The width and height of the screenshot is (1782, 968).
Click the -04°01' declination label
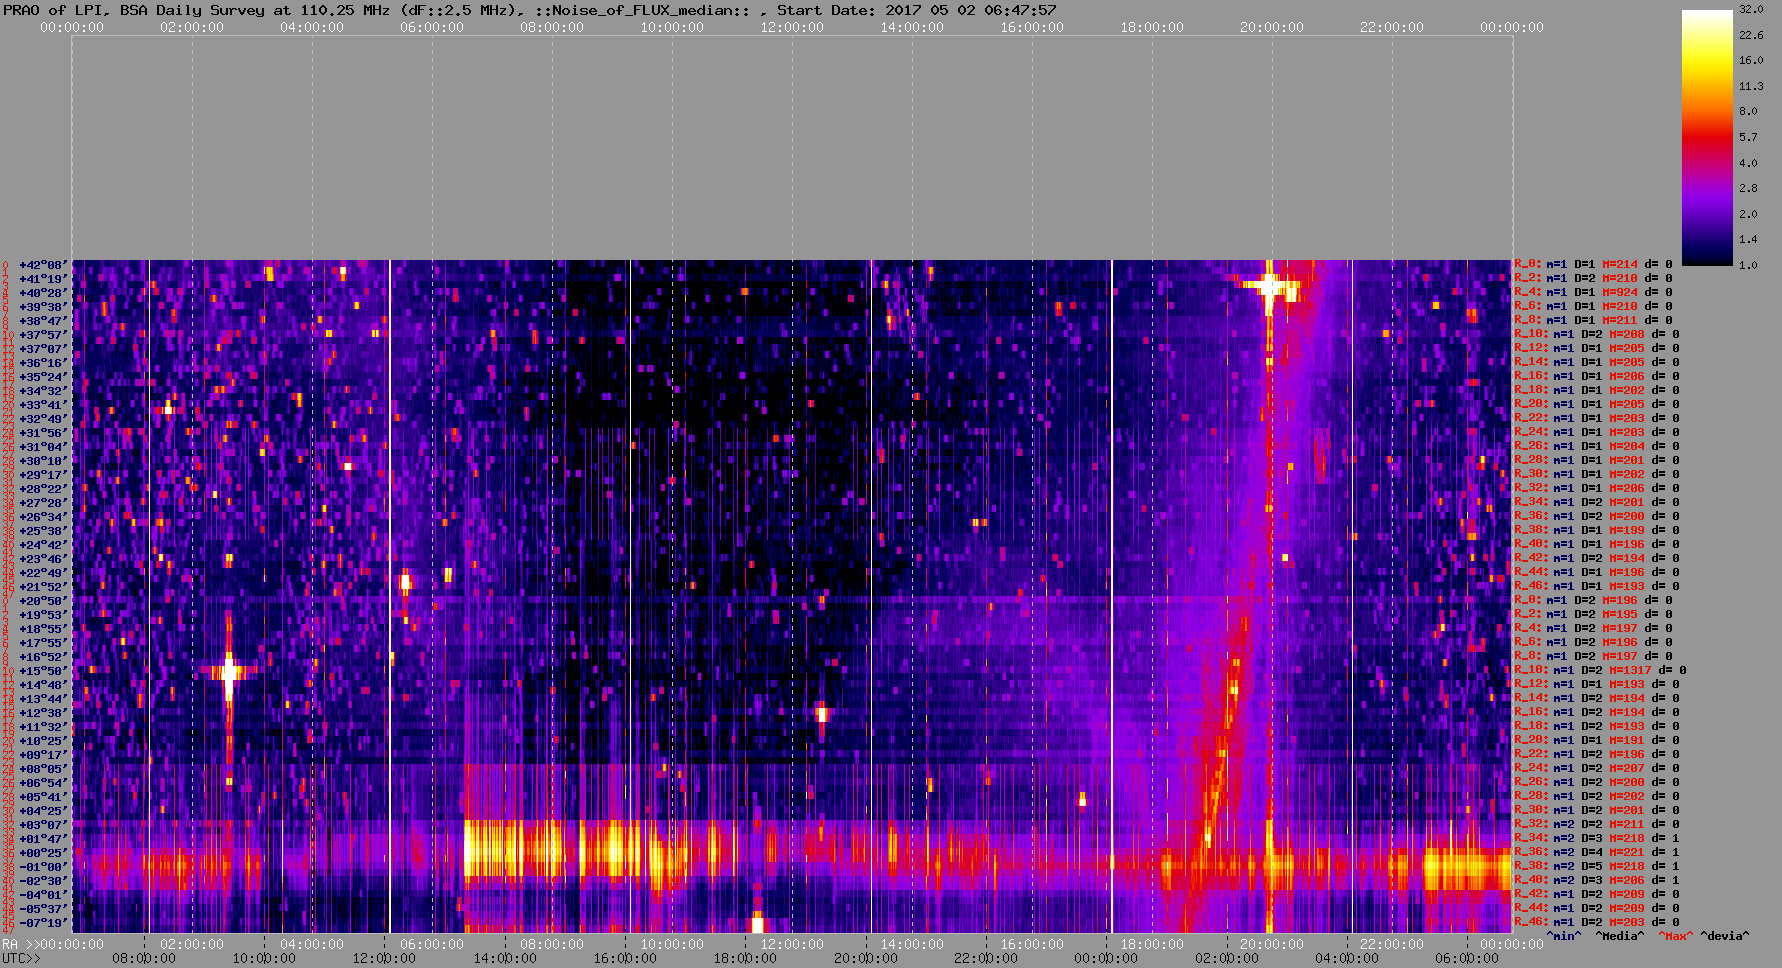tap(43, 895)
